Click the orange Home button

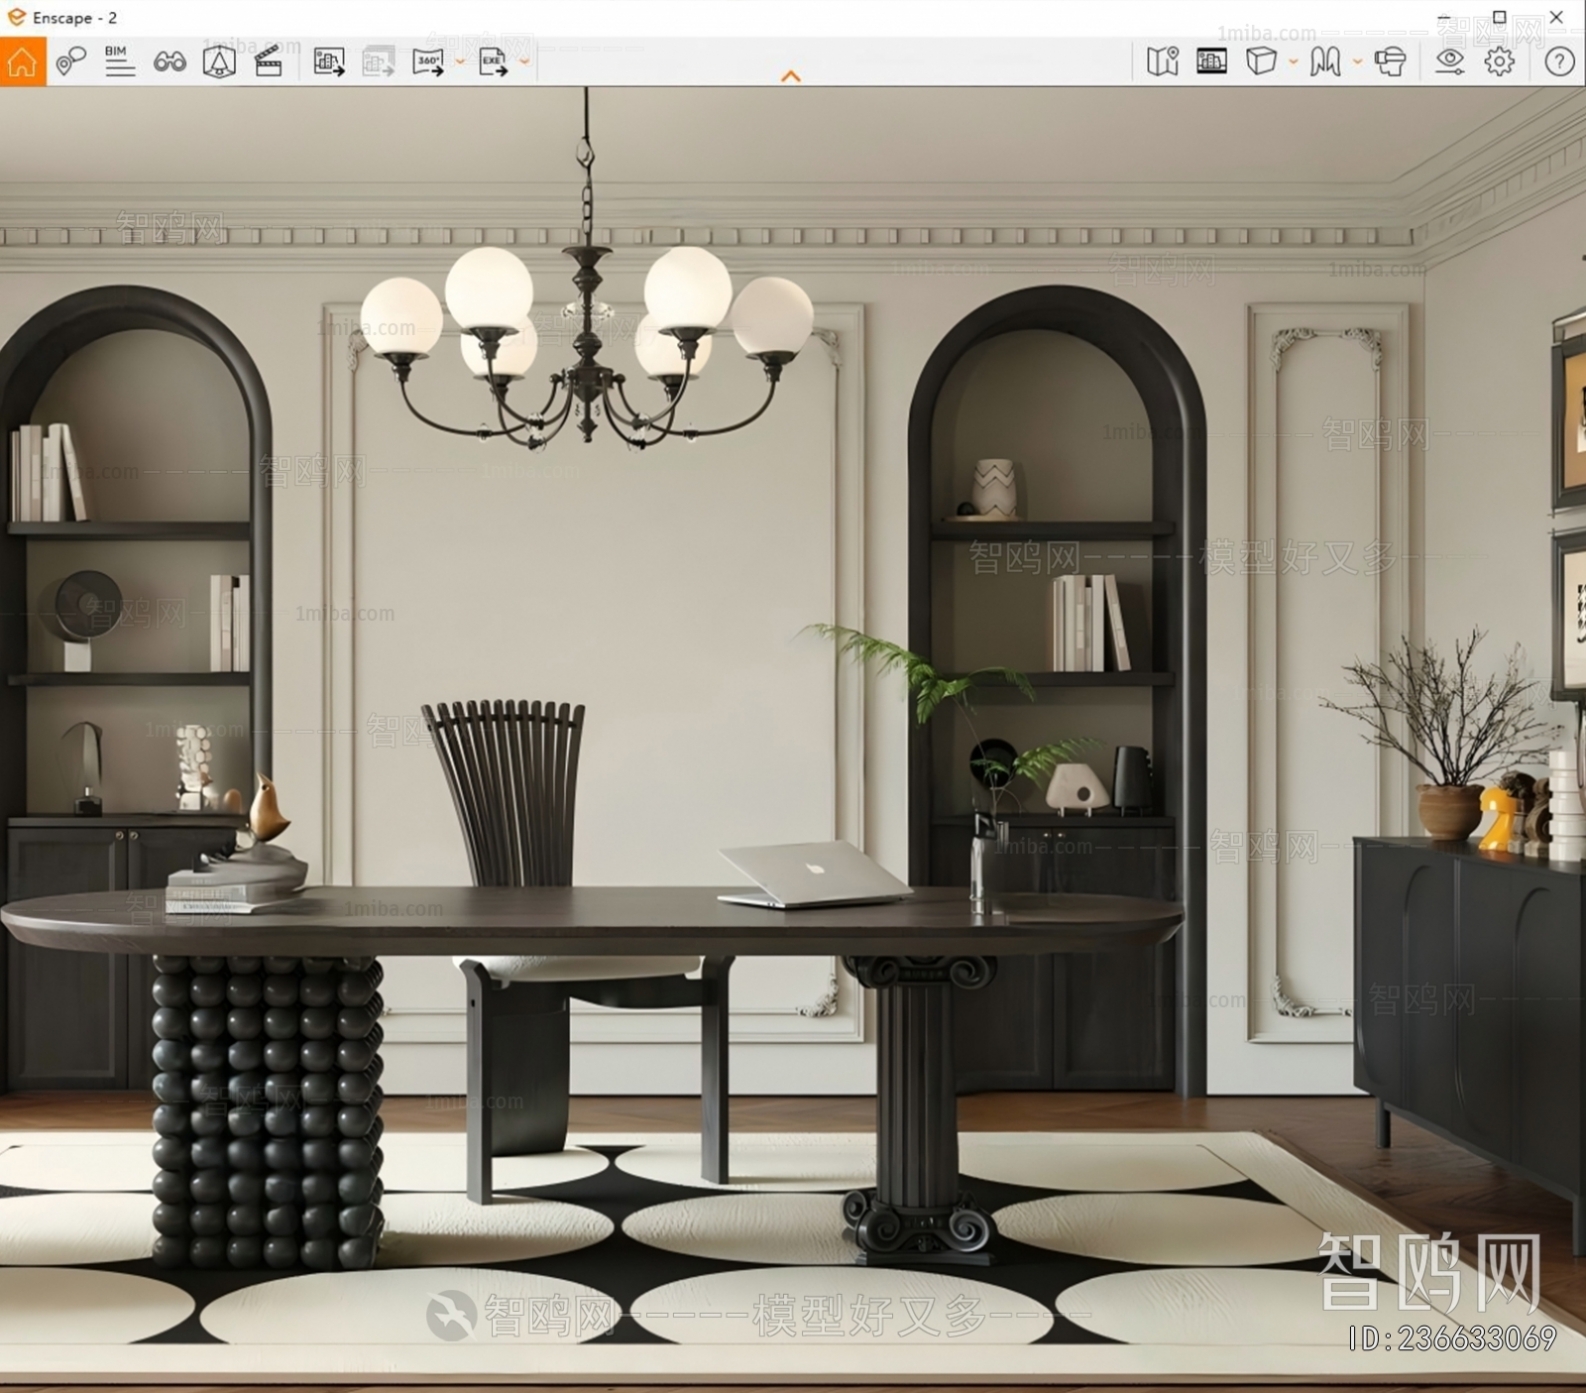[x=22, y=62]
